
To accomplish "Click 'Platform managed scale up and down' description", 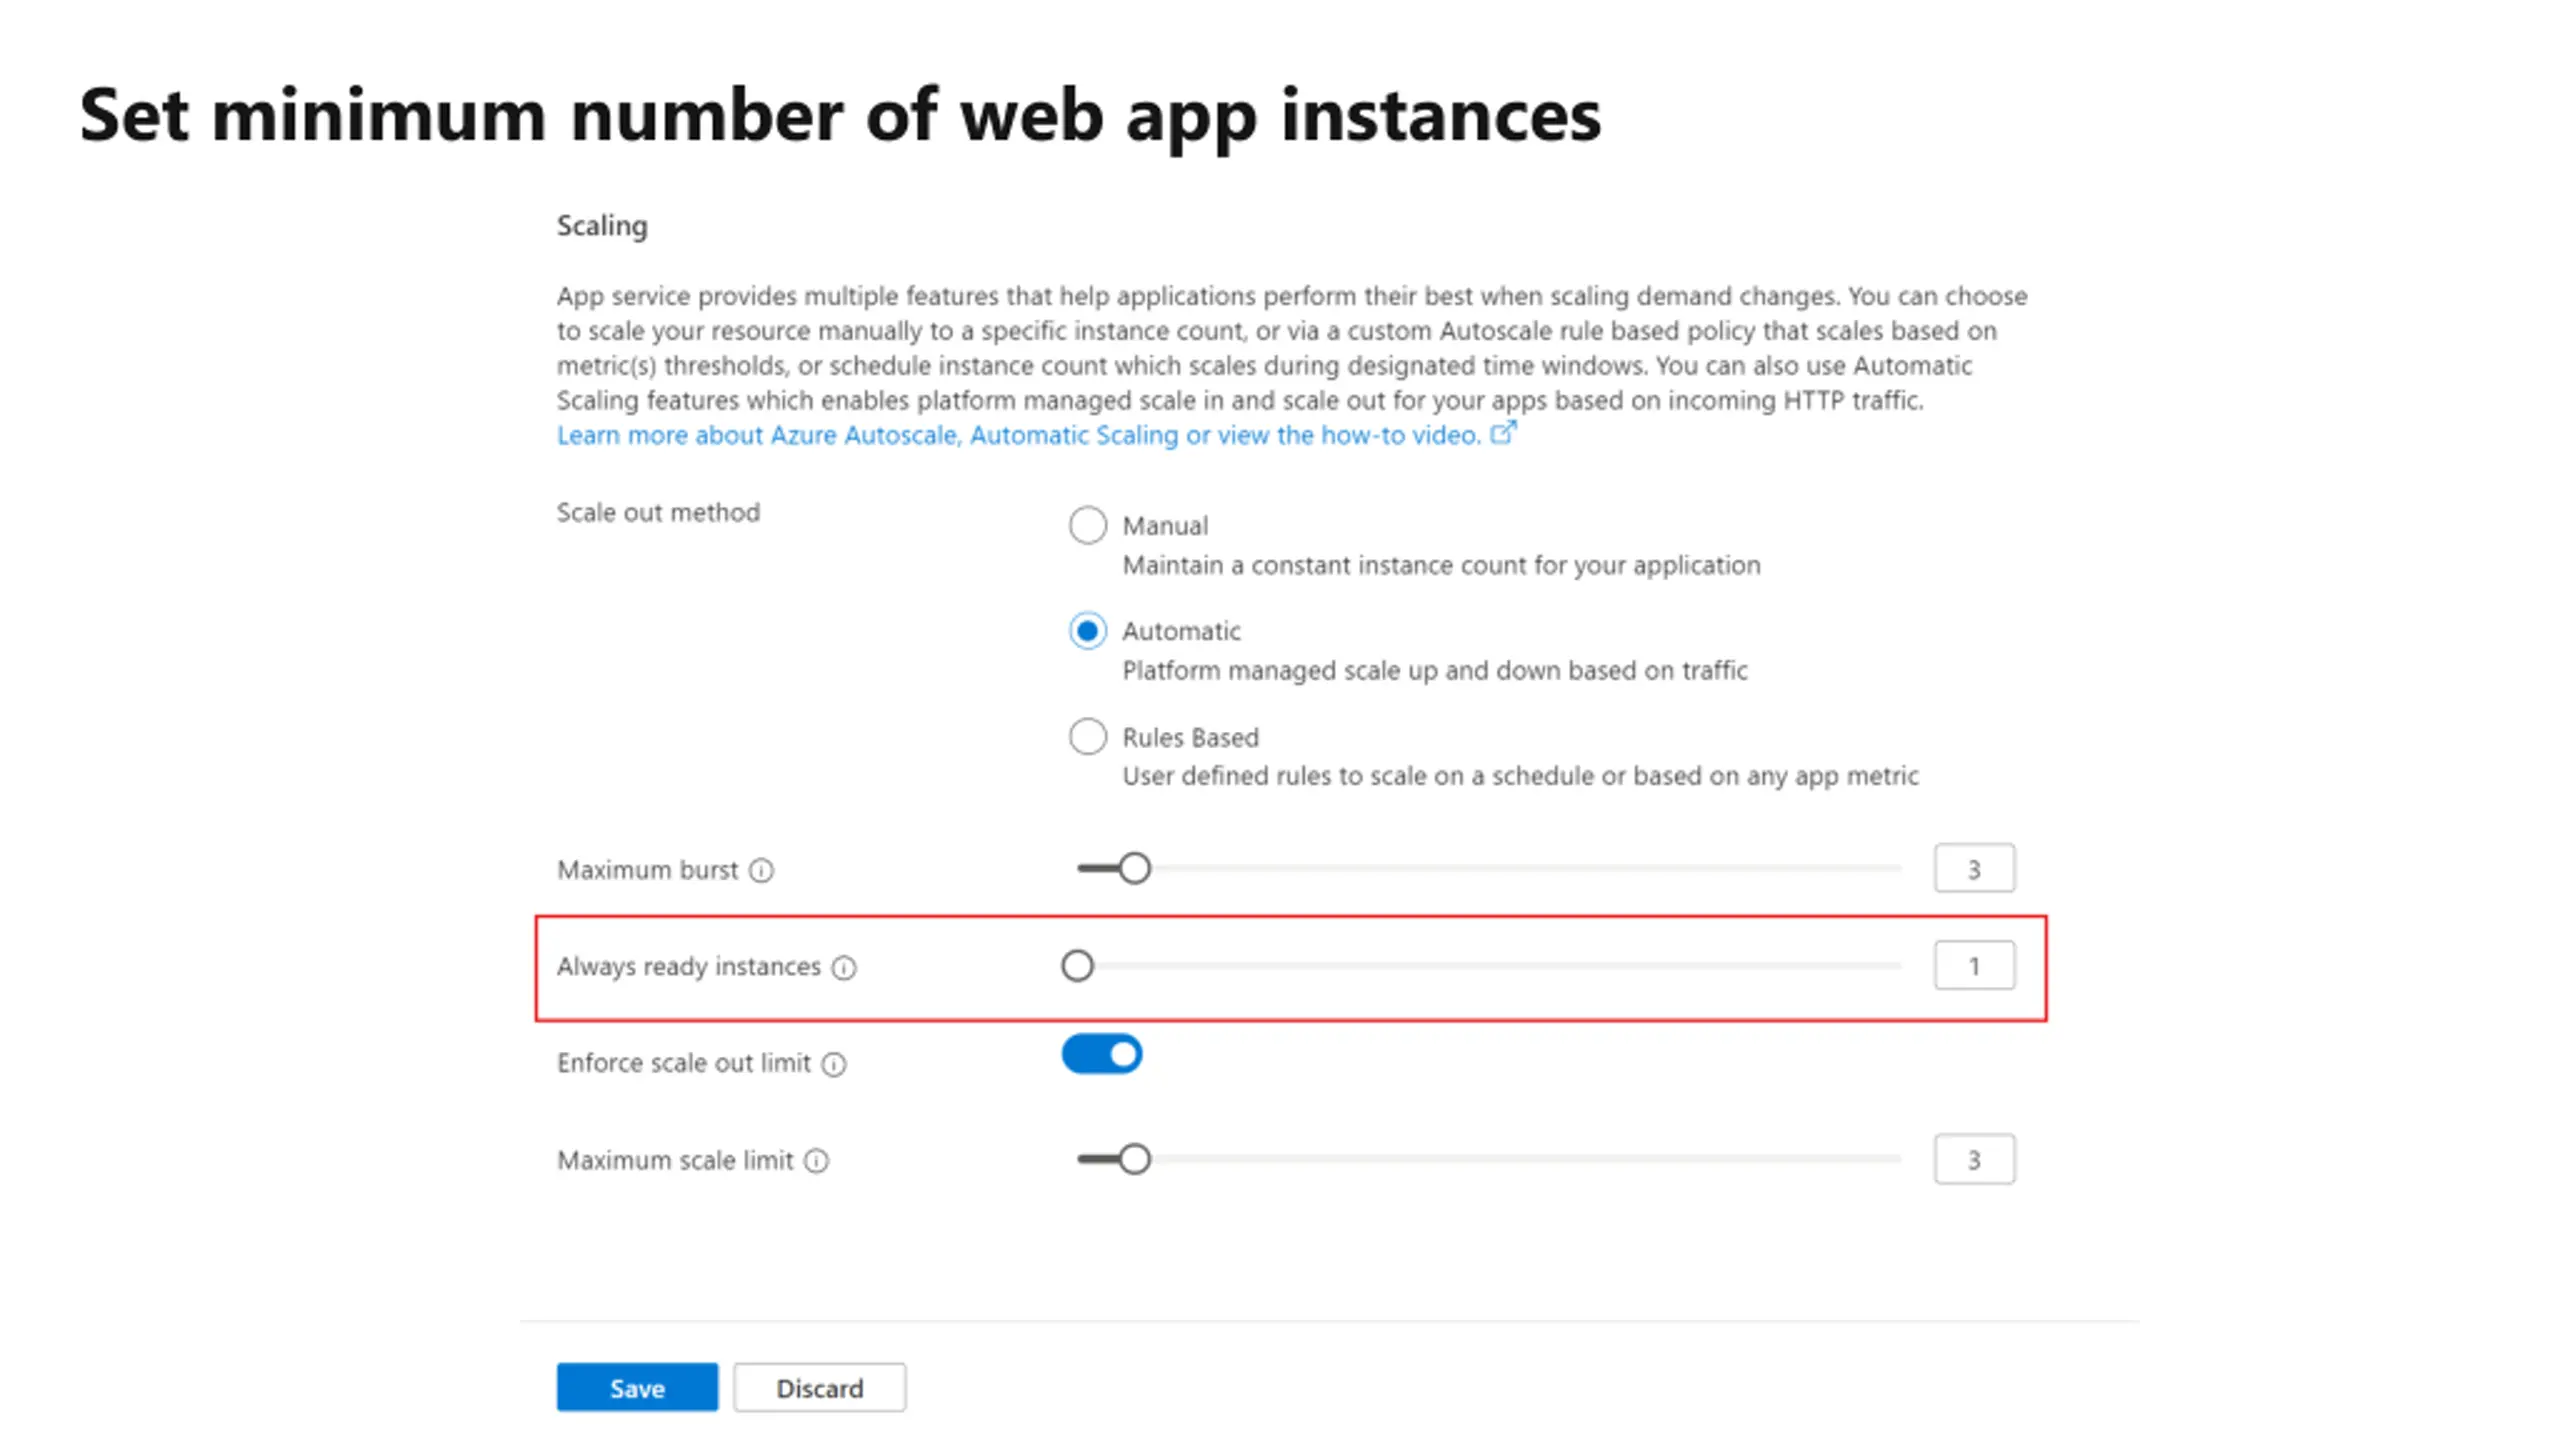I will tap(1435, 671).
